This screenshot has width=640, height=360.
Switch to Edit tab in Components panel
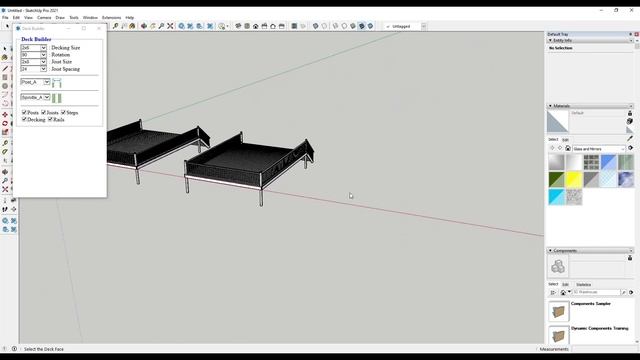(x=565, y=284)
